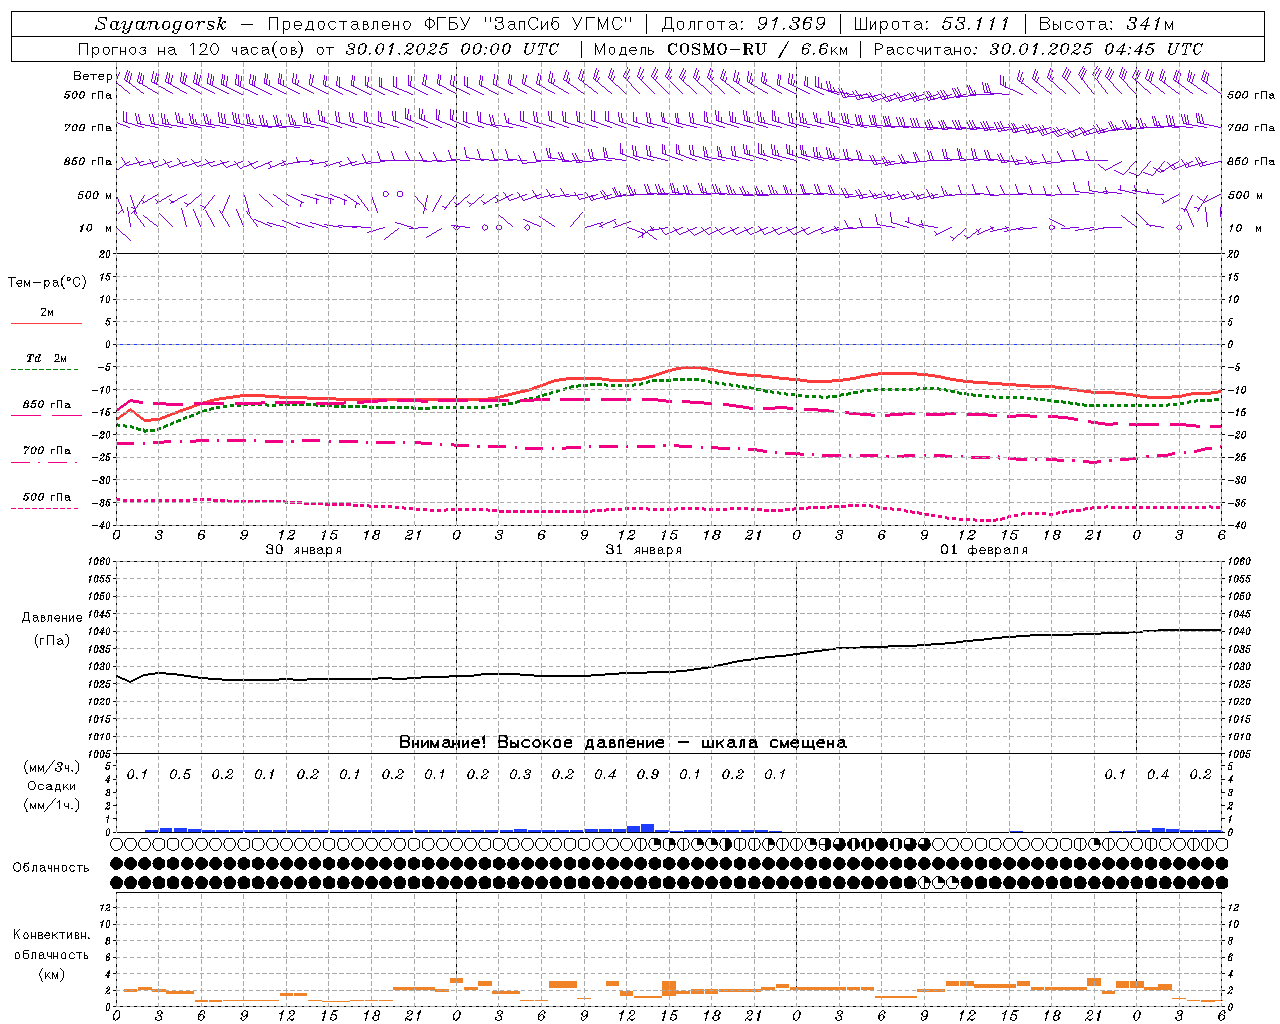Click the '500 гПа' temperature legend entry

pos(46,497)
